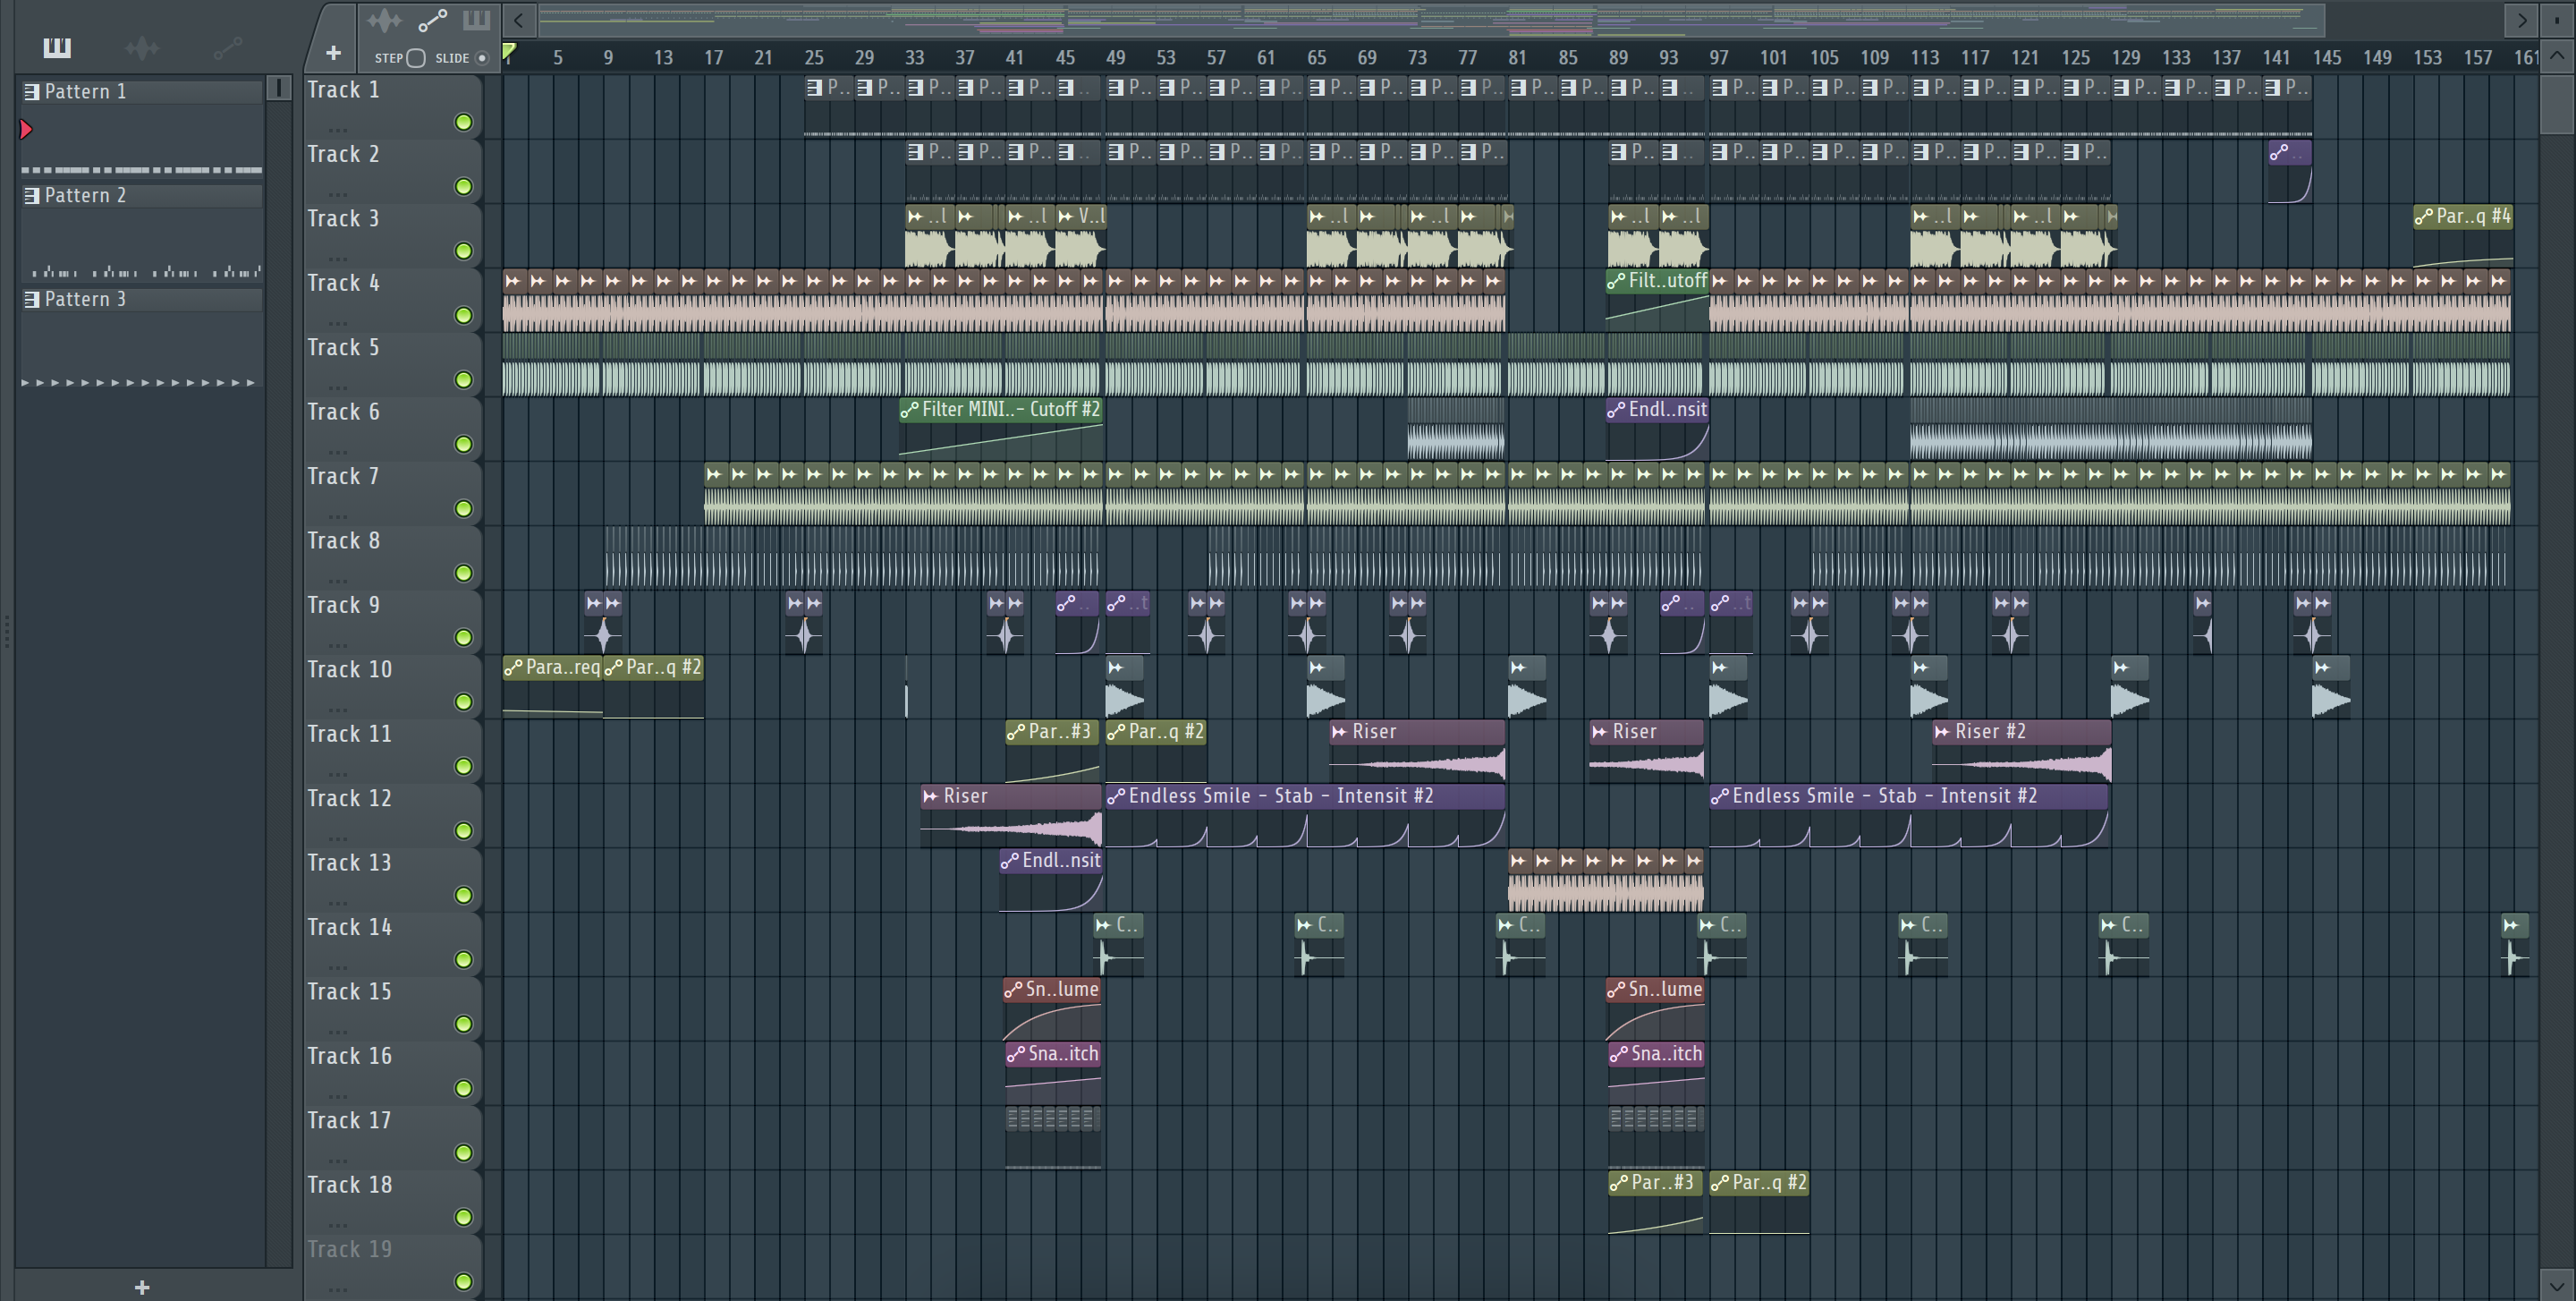Click bar 49 on the timeline ruler

[1115, 58]
